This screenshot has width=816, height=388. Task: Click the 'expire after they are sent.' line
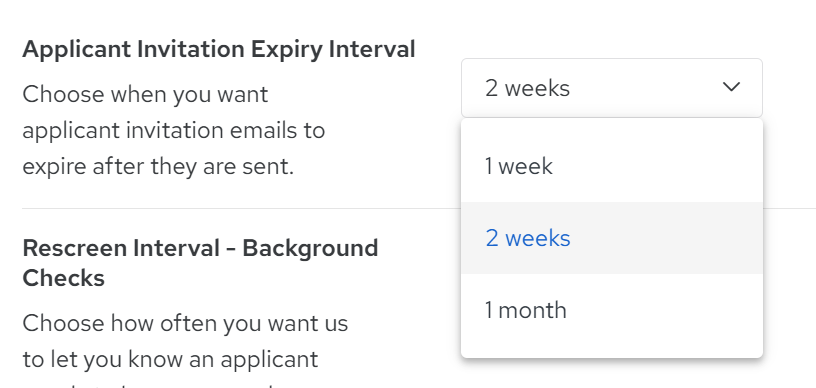[x=158, y=167]
